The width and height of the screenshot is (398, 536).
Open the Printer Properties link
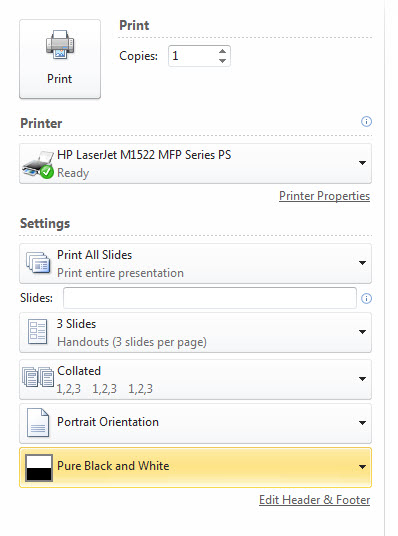[x=324, y=196]
